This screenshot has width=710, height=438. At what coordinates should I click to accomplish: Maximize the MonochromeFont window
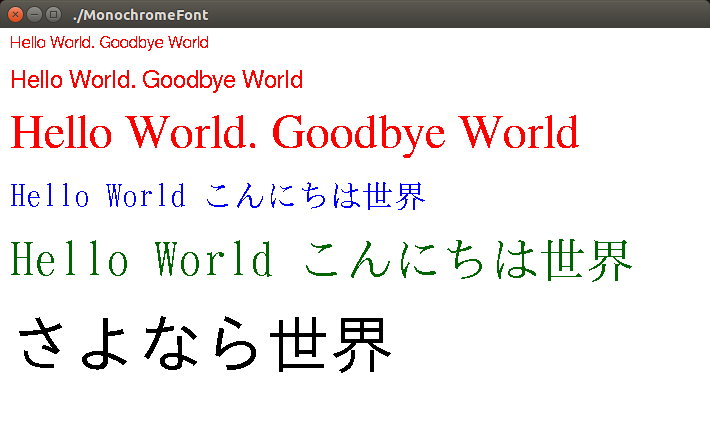(53, 14)
